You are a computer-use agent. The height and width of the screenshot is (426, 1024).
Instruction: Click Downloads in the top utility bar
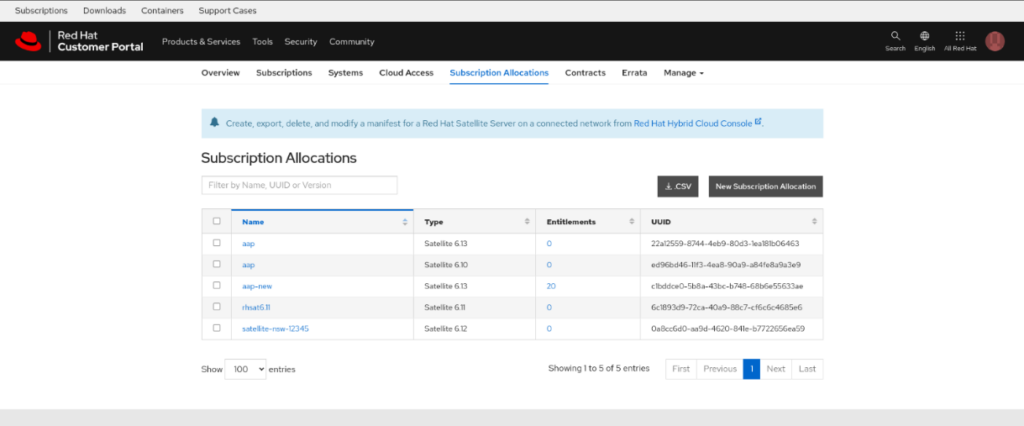pyautogui.click(x=104, y=10)
